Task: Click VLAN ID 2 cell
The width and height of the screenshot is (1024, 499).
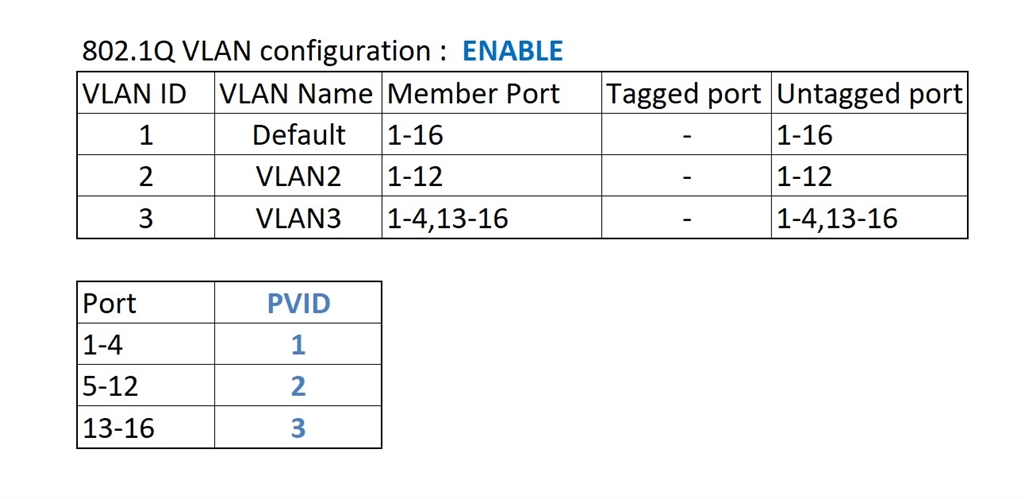Action: 146,177
